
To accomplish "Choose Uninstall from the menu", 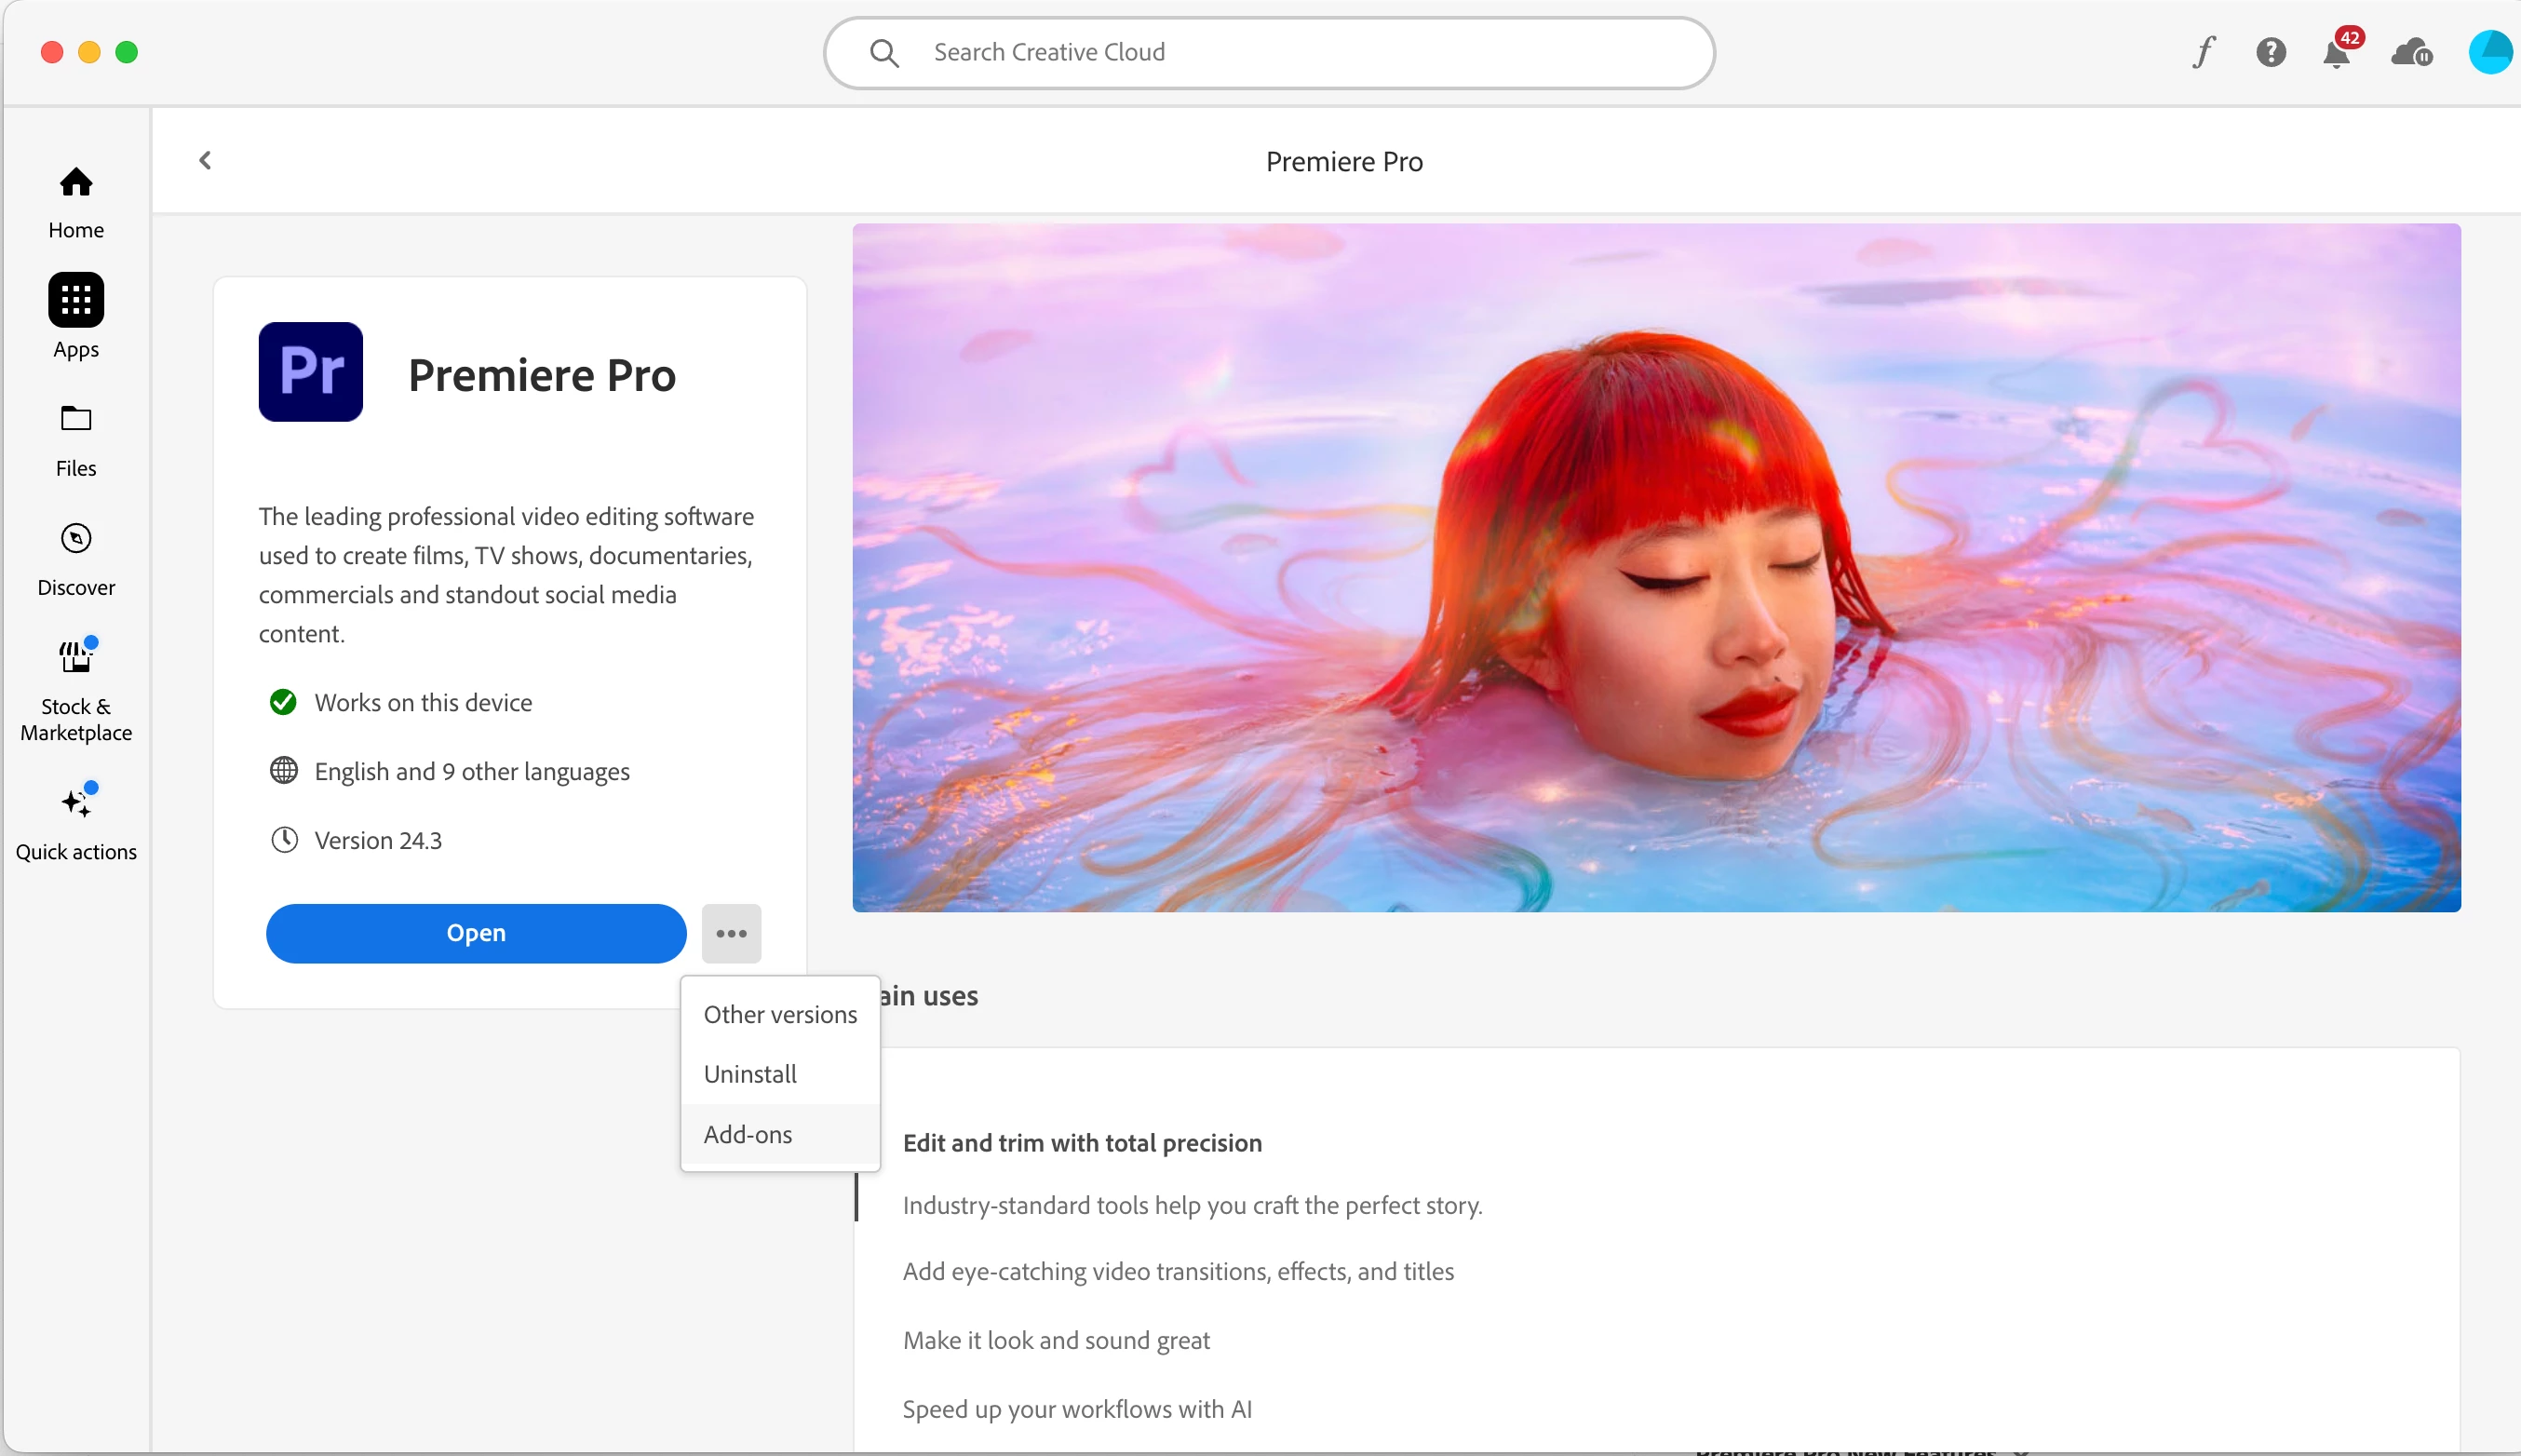I will pos(750,1074).
